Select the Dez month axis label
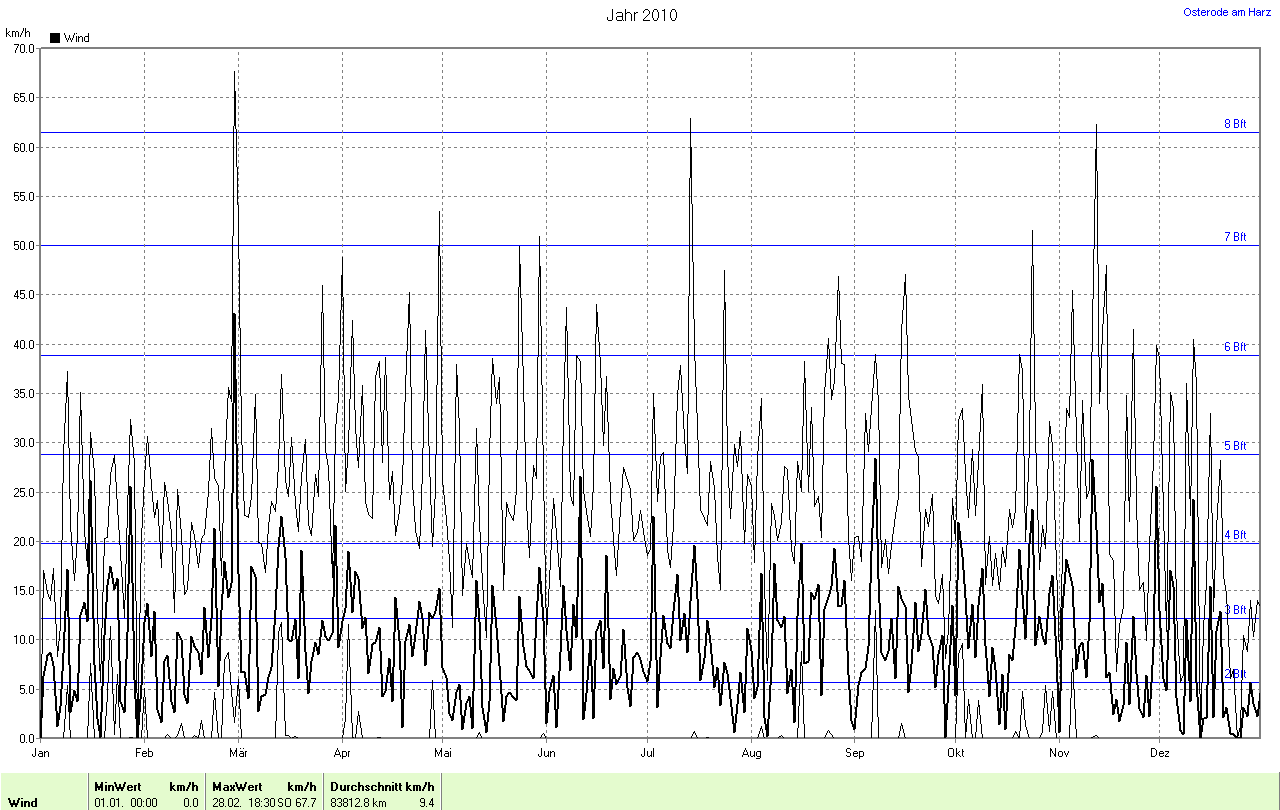This screenshot has height=810, width=1280. pos(1160,753)
